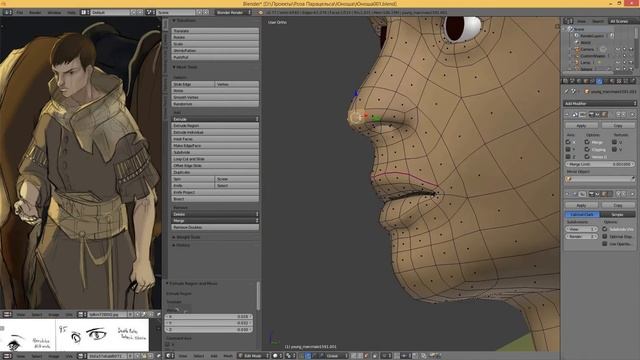Click the extrude X translate value slider
The width and height of the screenshot is (640, 360).
(x=209, y=316)
